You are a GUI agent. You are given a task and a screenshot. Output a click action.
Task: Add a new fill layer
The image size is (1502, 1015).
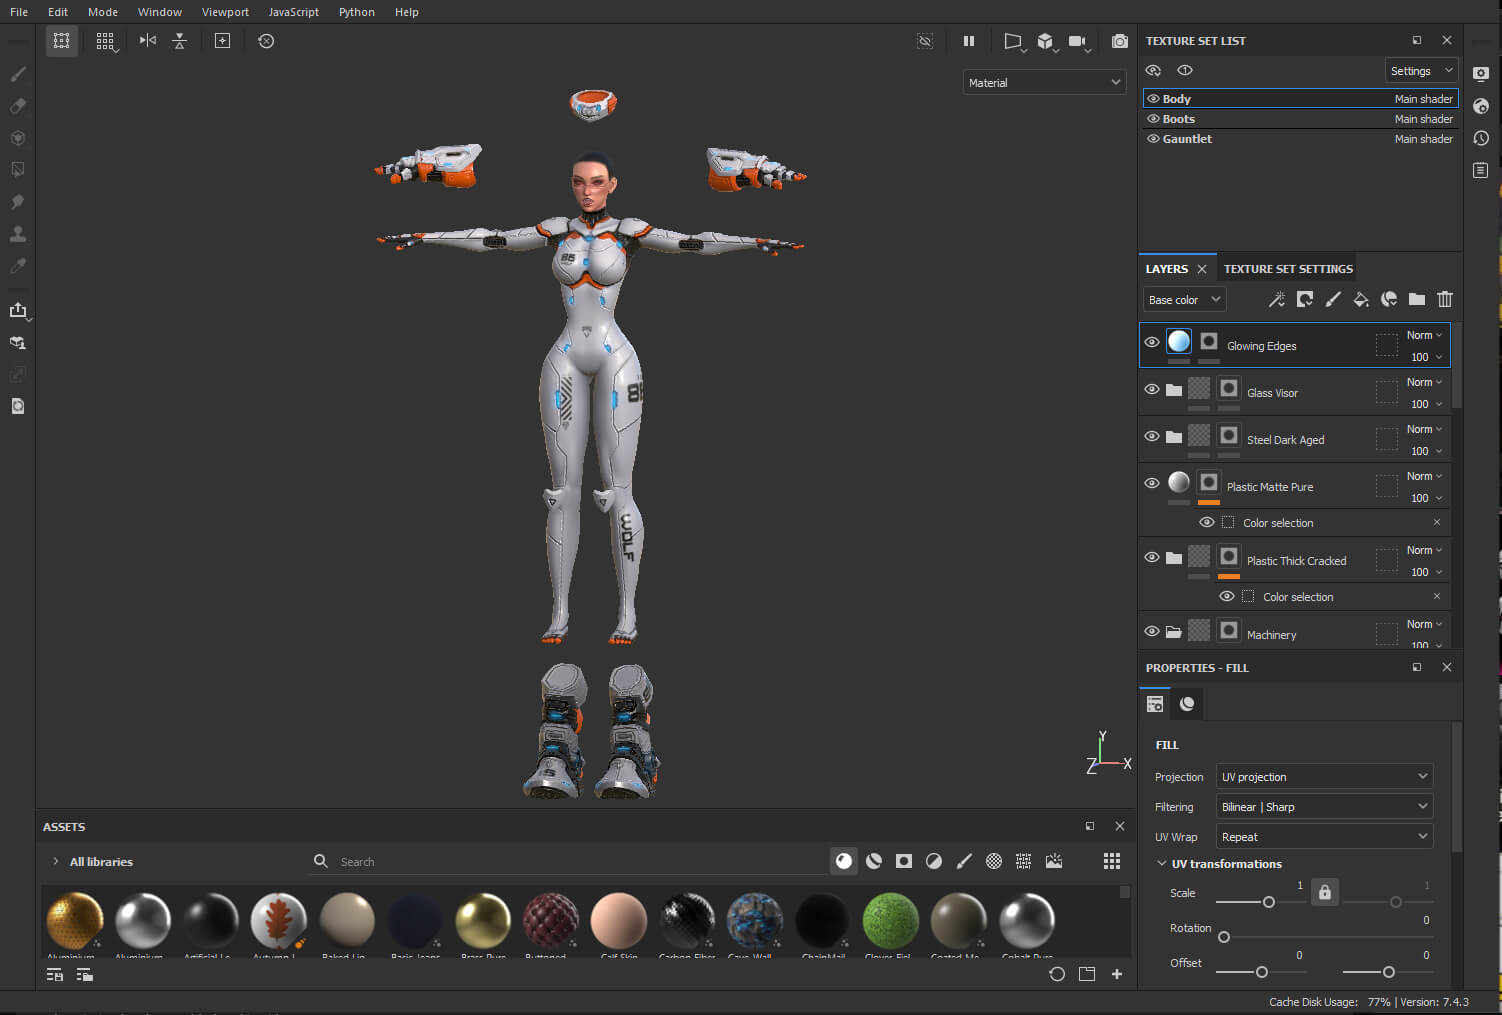pyautogui.click(x=1361, y=299)
